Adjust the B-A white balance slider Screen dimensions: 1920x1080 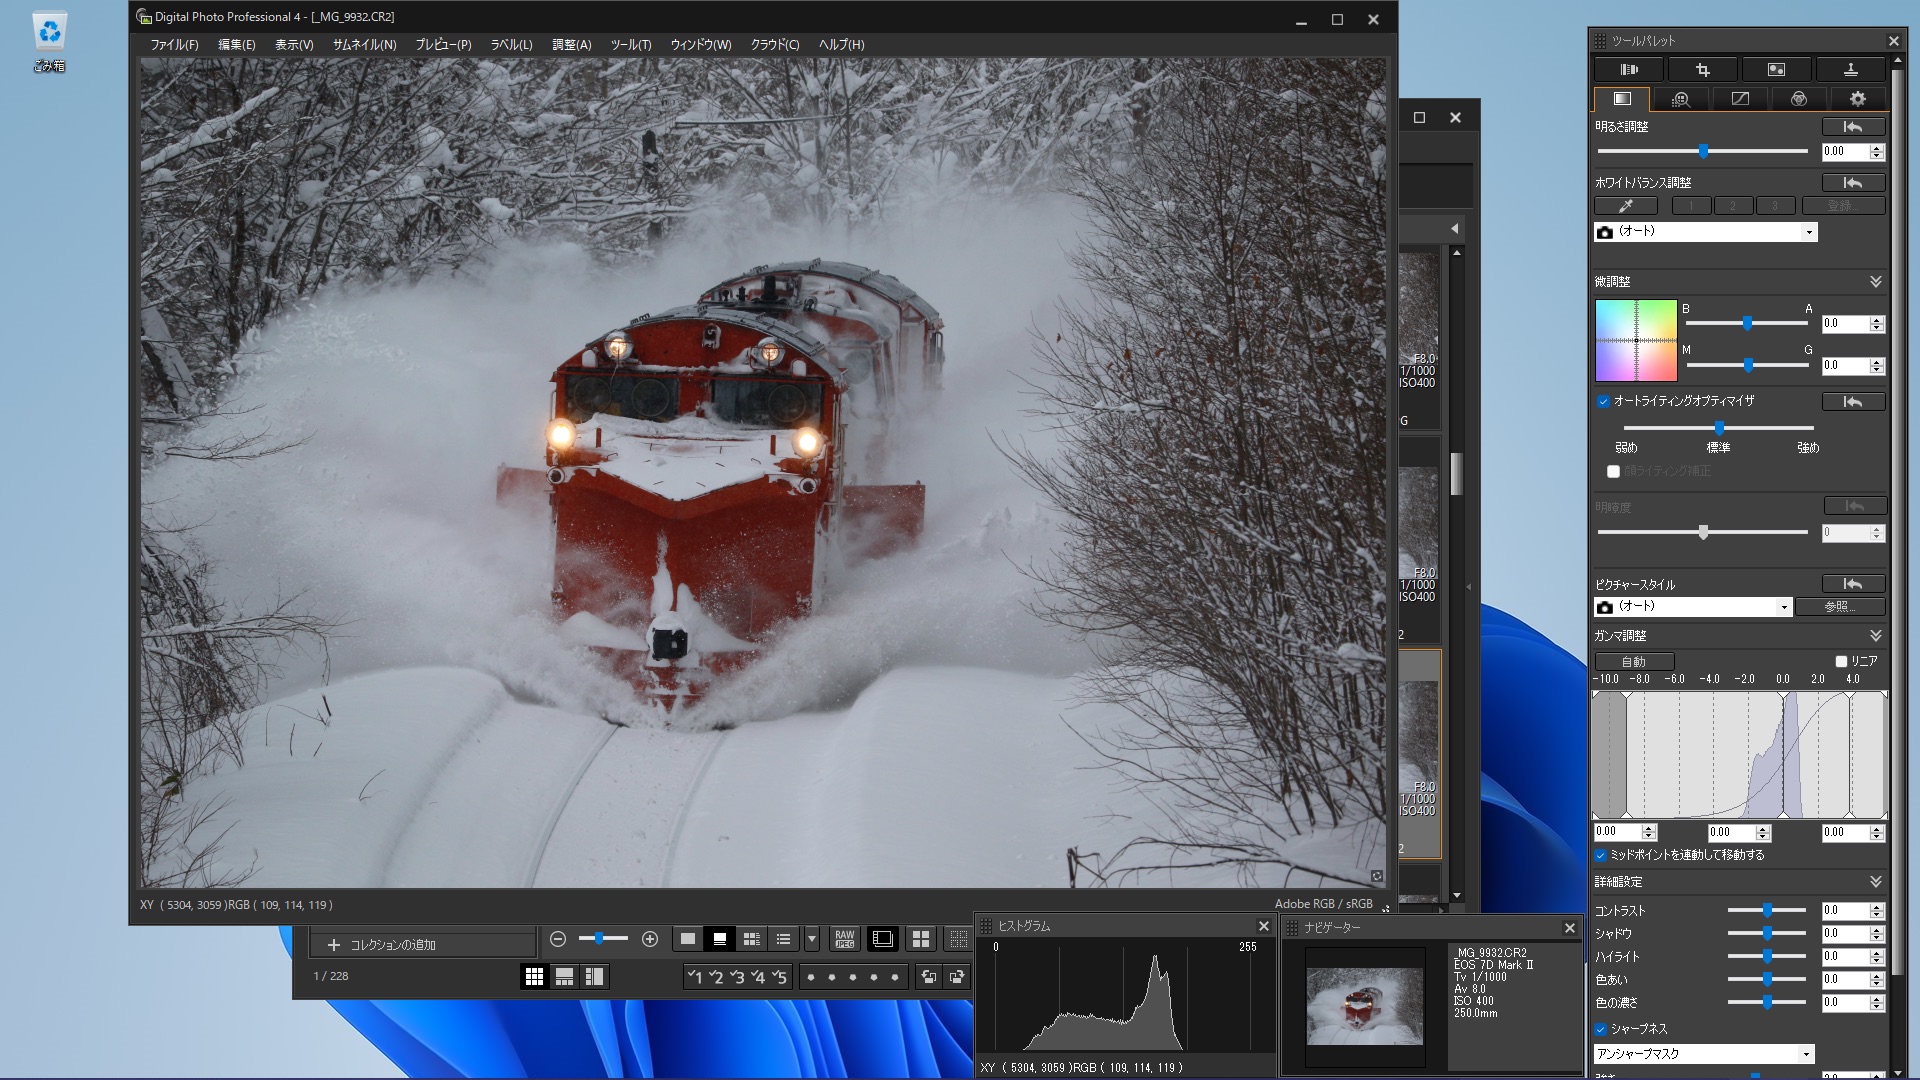click(x=1747, y=323)
